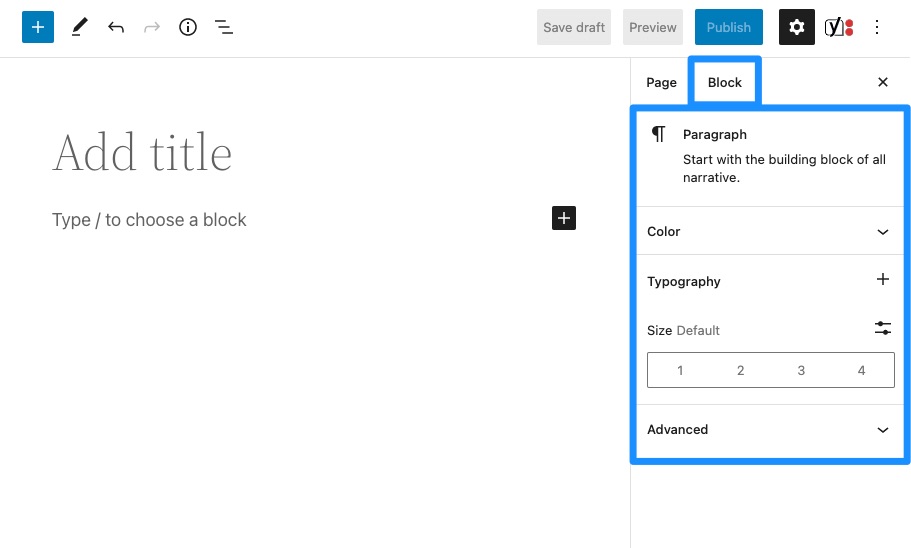Toggle the Settings gear sidebar
911x548 pixels.
(x=797, y=28)
